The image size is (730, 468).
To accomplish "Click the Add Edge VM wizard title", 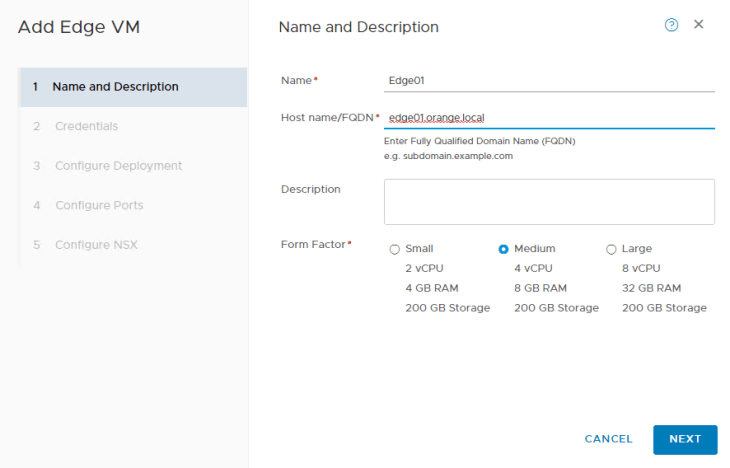I will pos(79,27).
